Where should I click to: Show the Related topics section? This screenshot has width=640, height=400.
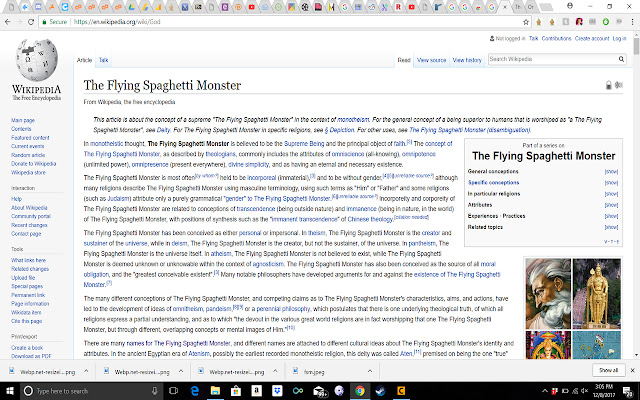(611, 227)
